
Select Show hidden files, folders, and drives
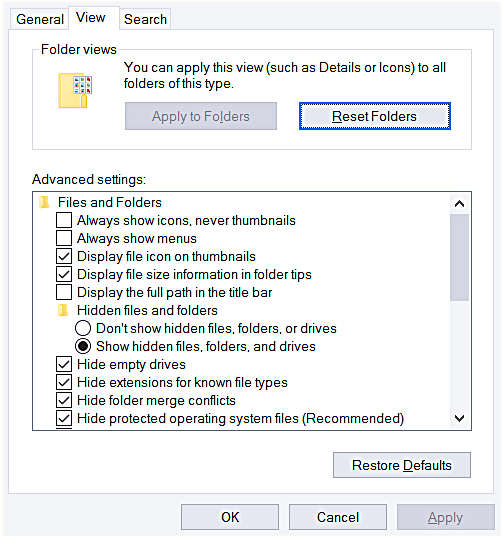83,347
